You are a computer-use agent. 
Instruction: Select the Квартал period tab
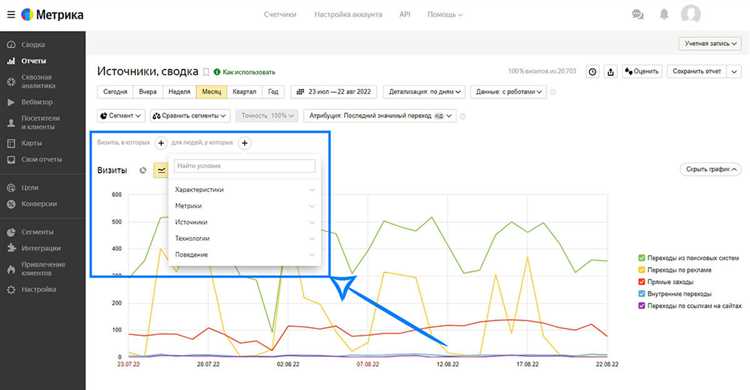[x=244, y=92]
